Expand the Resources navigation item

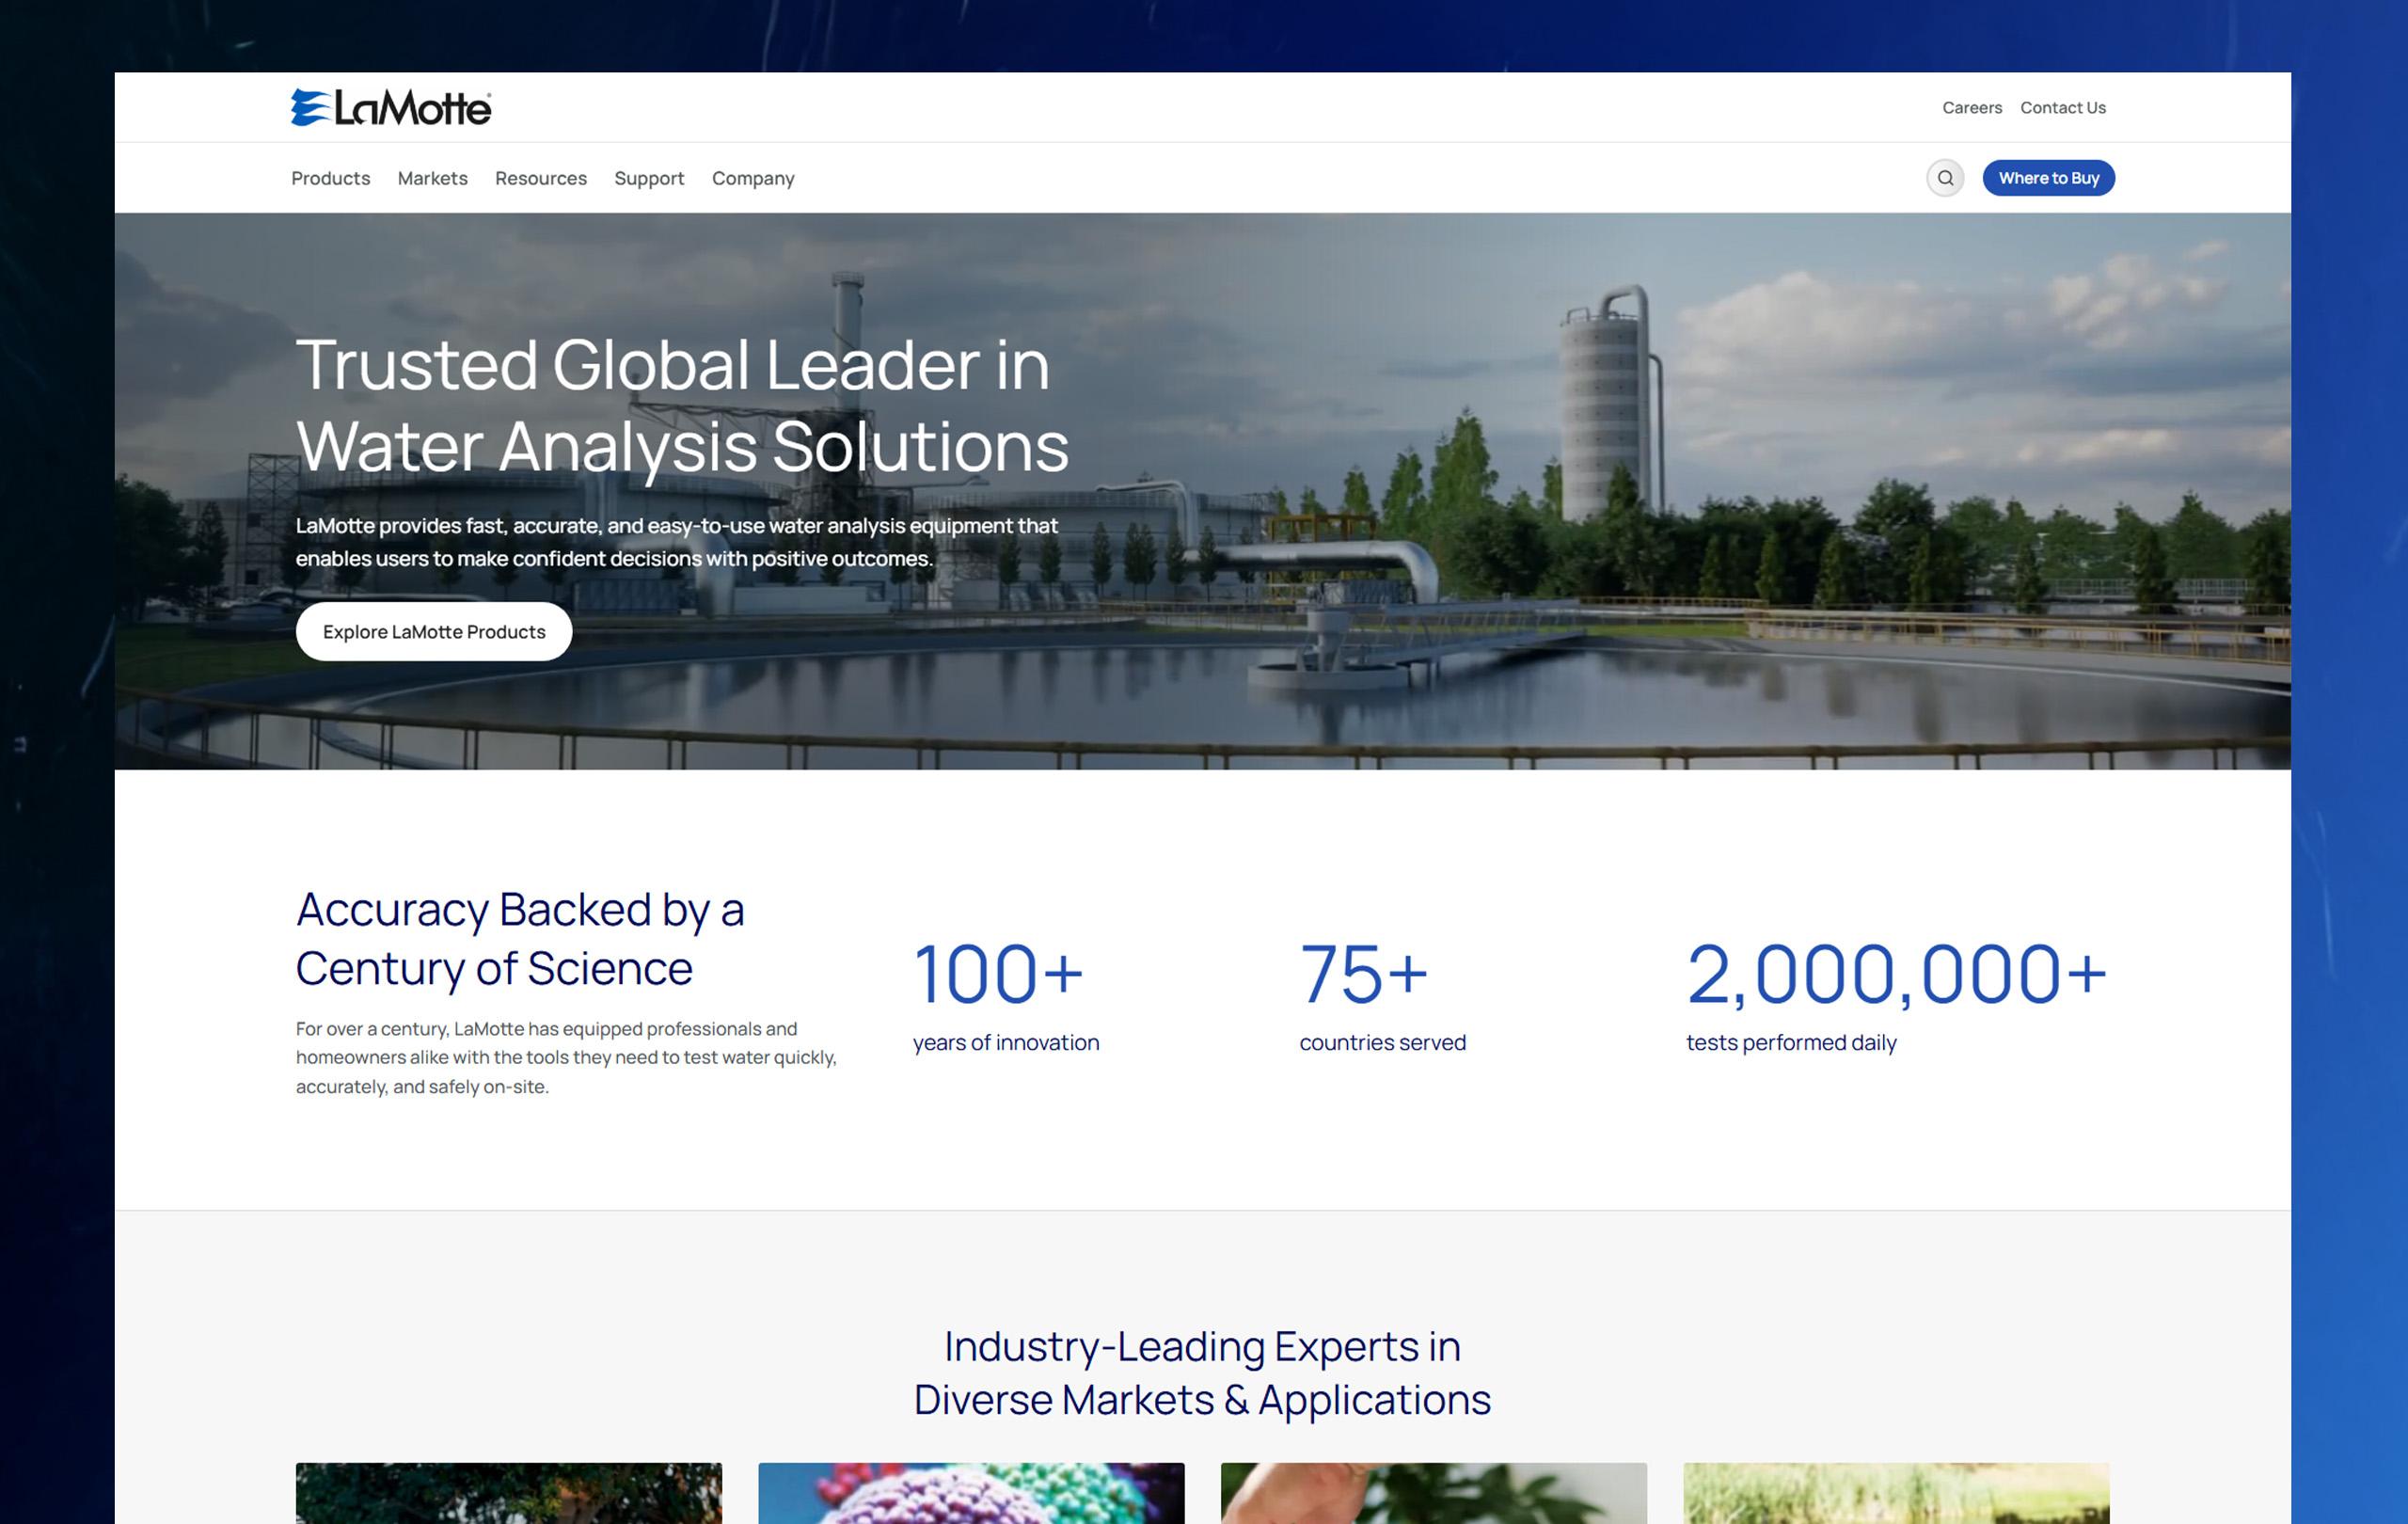click(540, 178)
